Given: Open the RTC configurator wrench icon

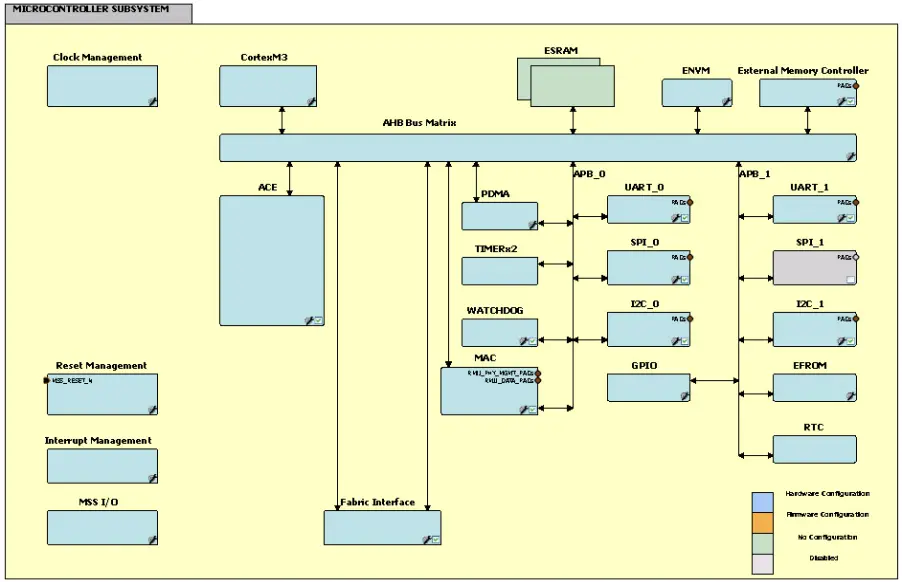Looking at the screenshot, I should [x=847, y=458].
